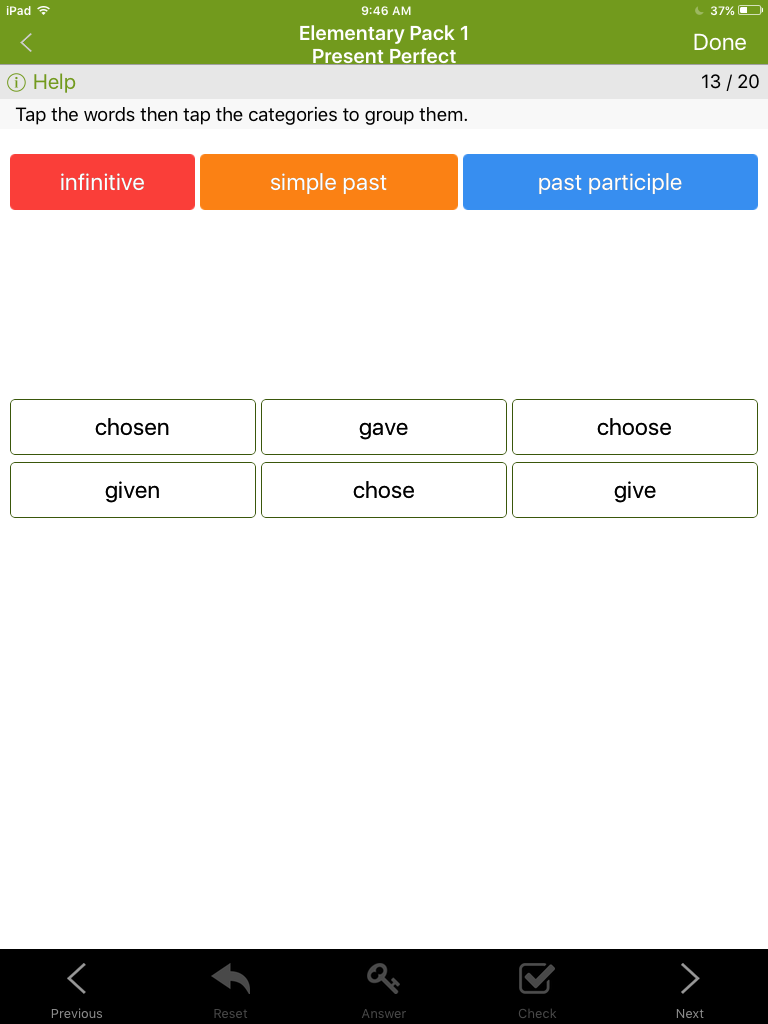768x1024 pixels.
Task: Select the word "chose"
Action: (x=384, y=490)
